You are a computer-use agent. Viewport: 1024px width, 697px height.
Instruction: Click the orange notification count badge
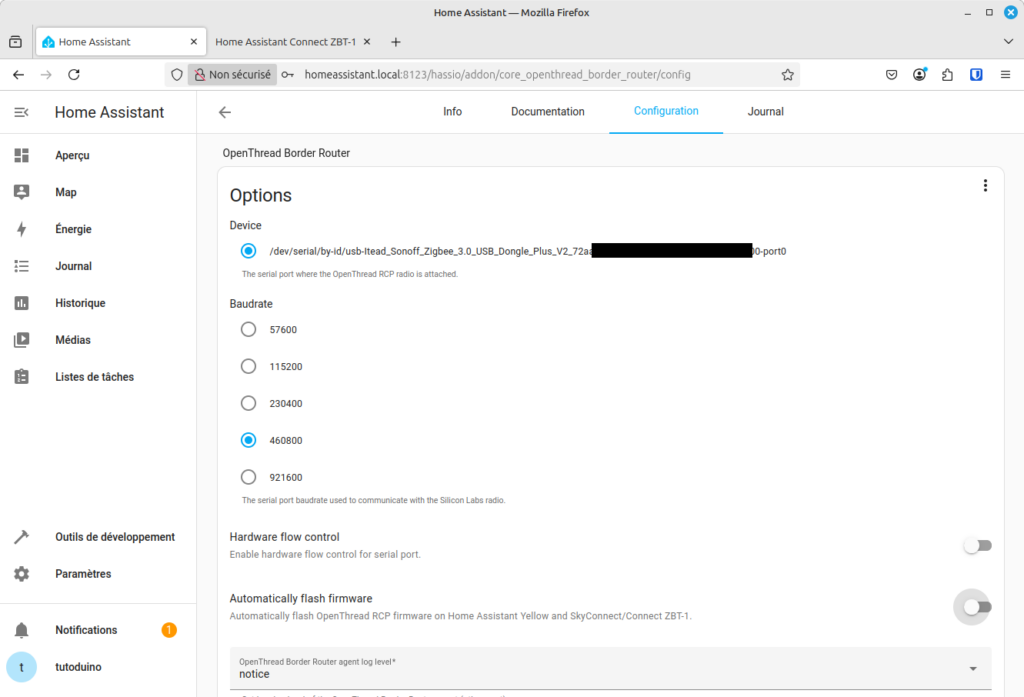(169, 630)
